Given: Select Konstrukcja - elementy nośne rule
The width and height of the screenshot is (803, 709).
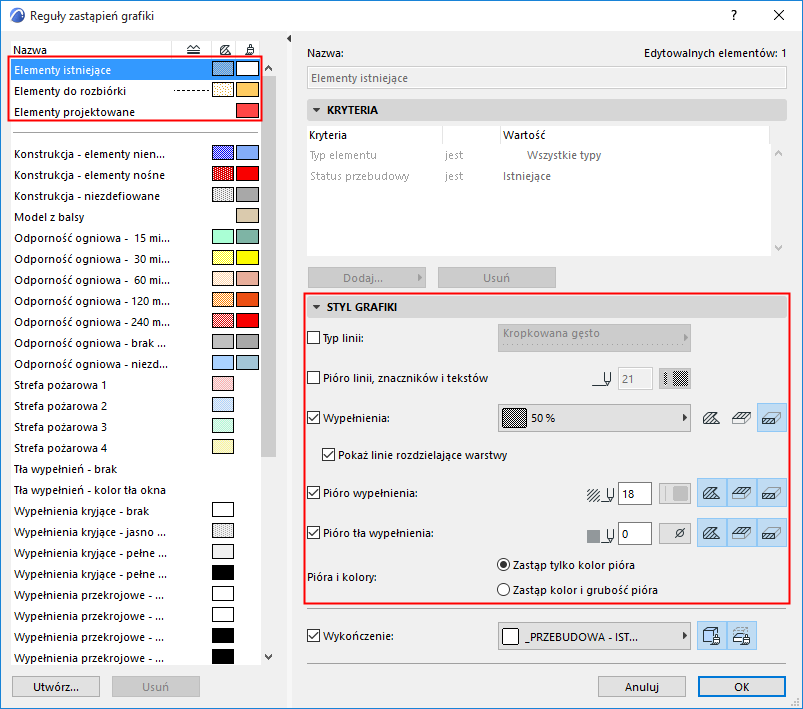Looking at the screenshot, I should [136, 175].
